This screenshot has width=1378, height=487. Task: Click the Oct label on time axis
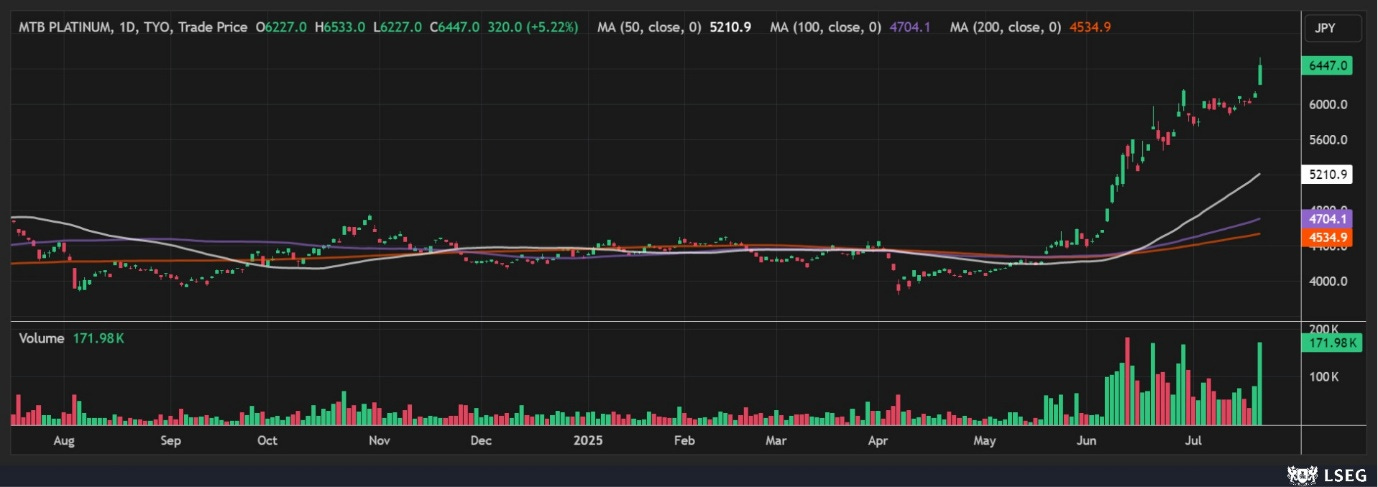(267, 440)
